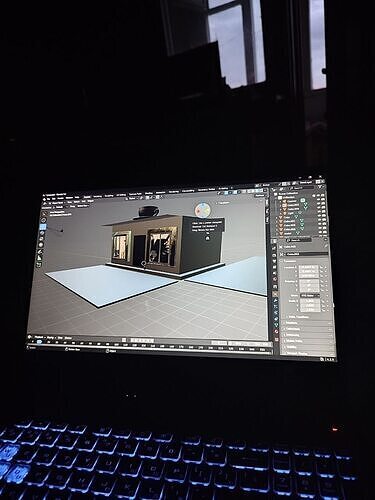Select the Select Box tool in toolbar

(44, 213)
